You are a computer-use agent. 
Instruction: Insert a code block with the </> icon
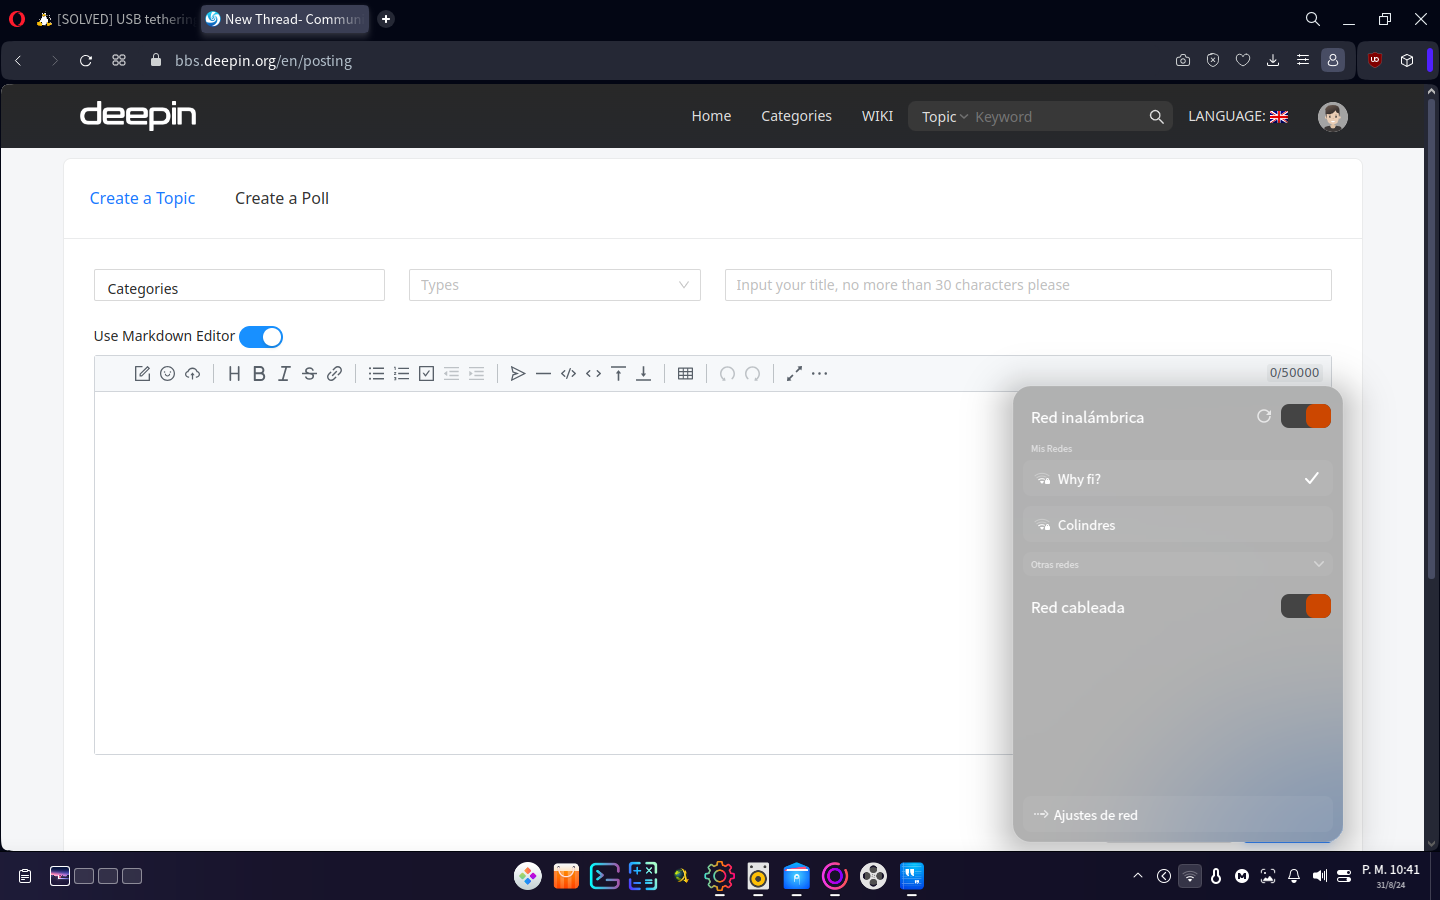(568, 374)
